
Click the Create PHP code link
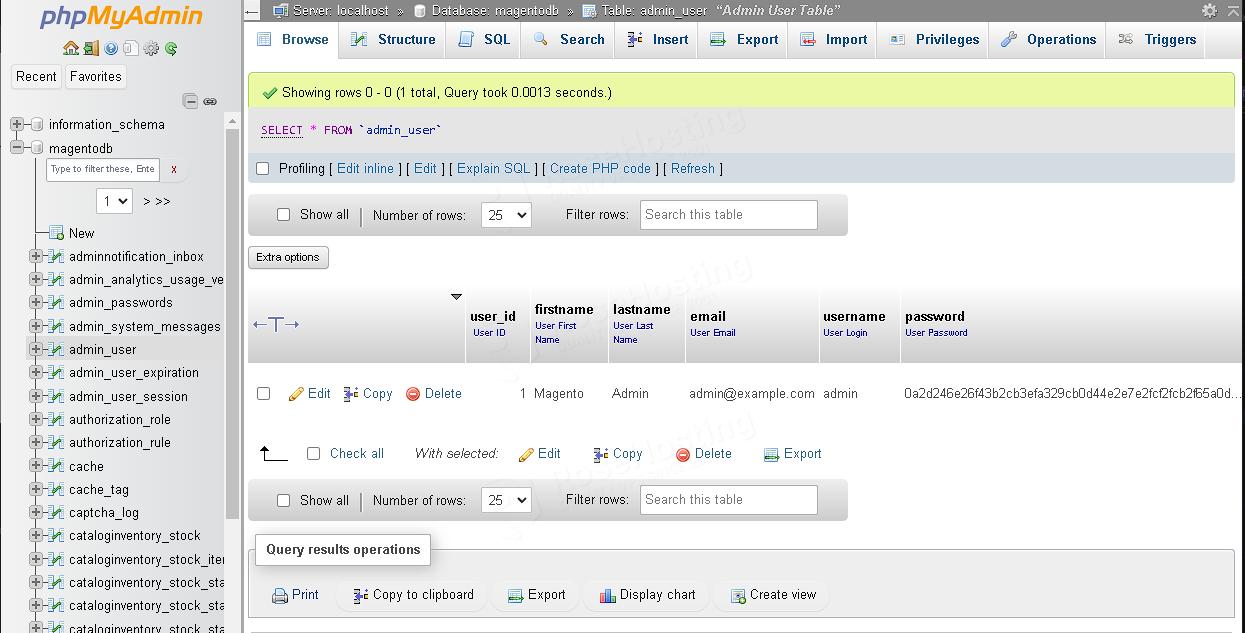pos(600,168)
